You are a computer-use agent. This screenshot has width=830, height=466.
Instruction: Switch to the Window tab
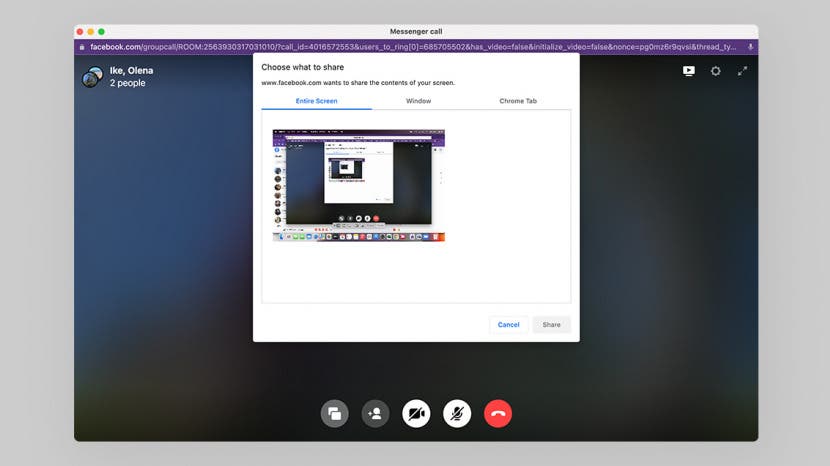(418, 101)
